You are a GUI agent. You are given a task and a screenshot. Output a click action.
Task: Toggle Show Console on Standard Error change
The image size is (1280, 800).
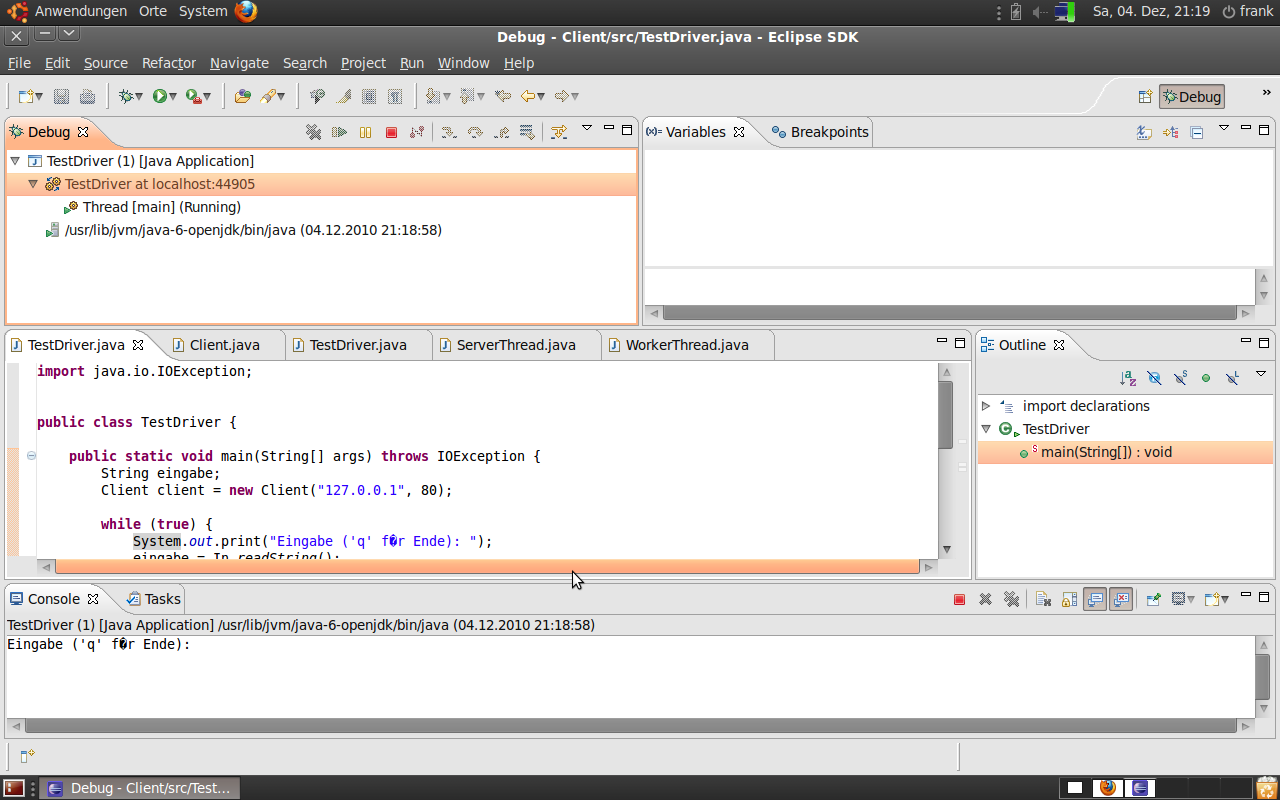[x=1121, y=599]
